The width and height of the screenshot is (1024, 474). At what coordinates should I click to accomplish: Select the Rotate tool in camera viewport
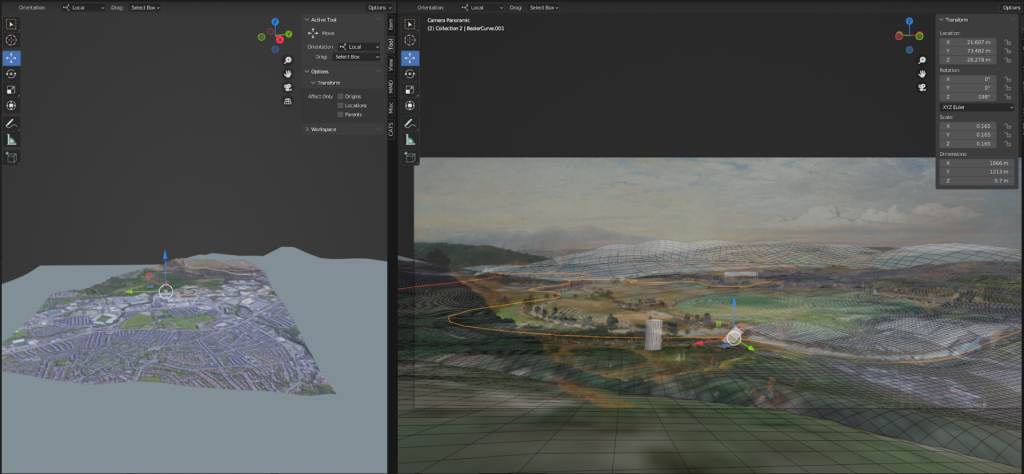(x=410, y=74)
